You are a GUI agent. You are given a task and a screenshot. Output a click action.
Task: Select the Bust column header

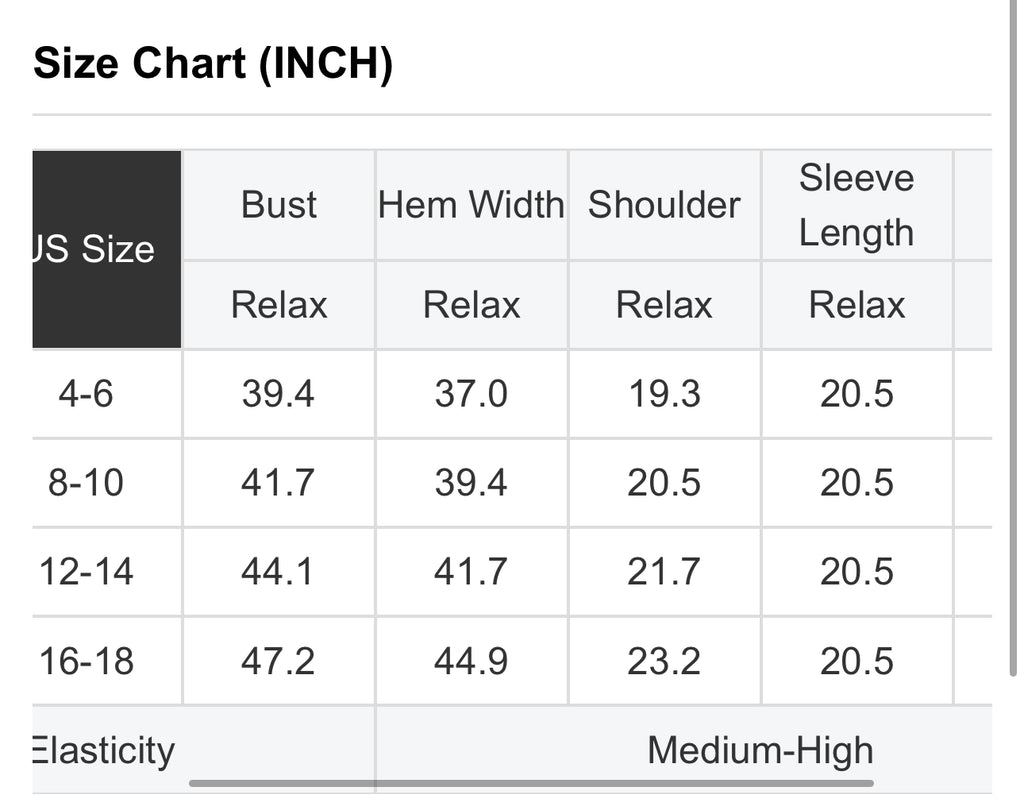pos(279,205)
